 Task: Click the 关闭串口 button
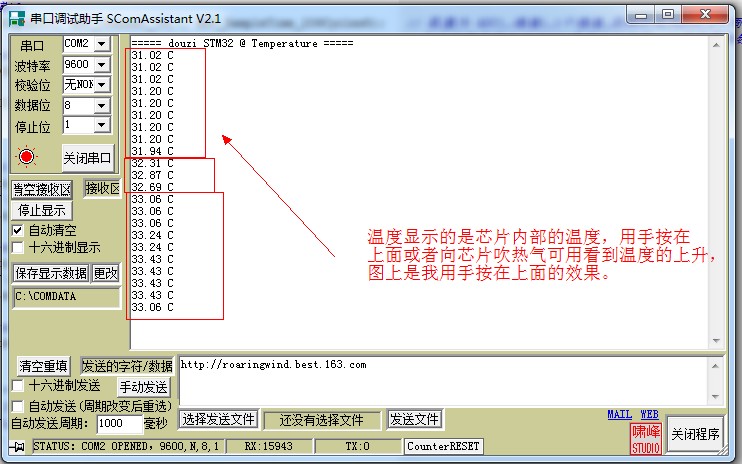(x=88, y=158)
